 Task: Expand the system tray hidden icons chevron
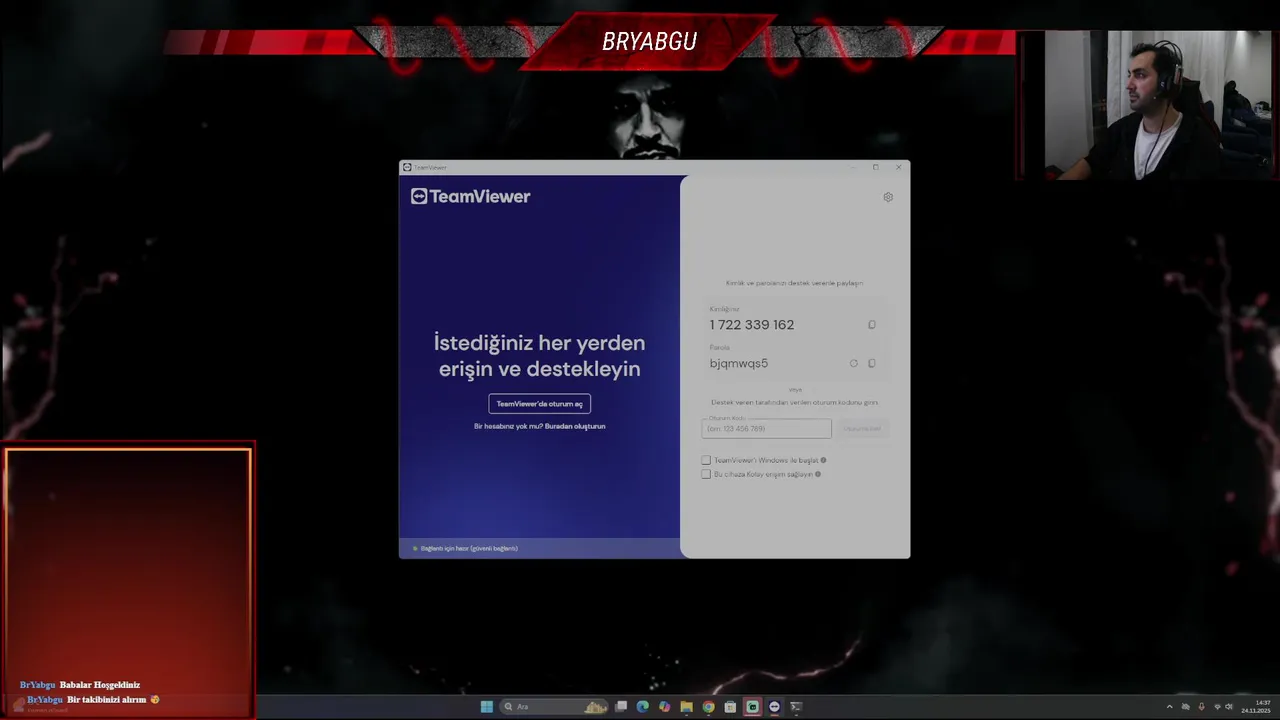point(1169,707)
